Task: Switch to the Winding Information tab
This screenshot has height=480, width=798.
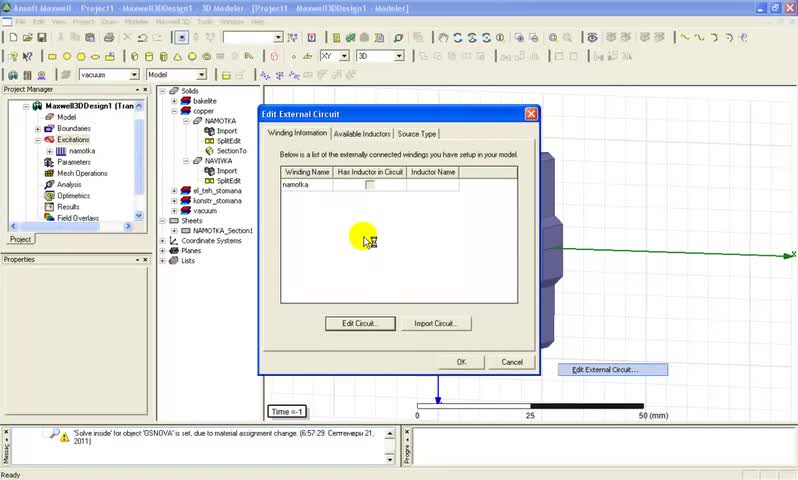Action: [x=297, y=133]
